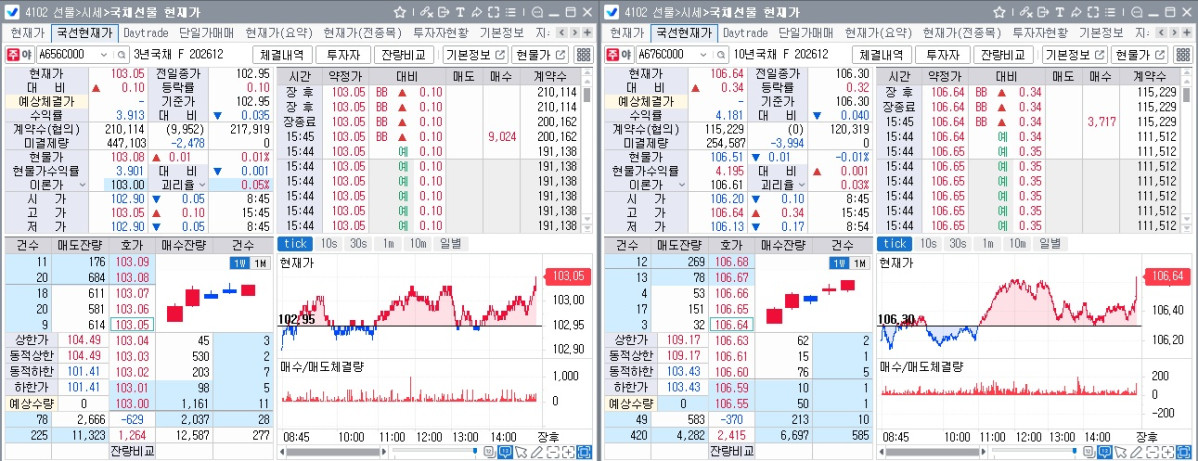Screen dimensions: 1198x461
Task: Open list menu icon in left window title bar
Action: click(x=510, y=12)
